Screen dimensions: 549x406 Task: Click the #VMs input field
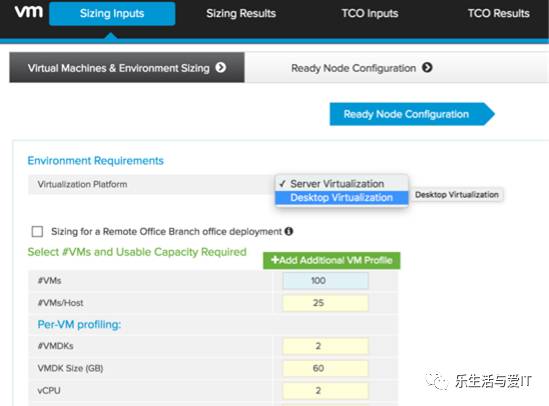[325, 281]
